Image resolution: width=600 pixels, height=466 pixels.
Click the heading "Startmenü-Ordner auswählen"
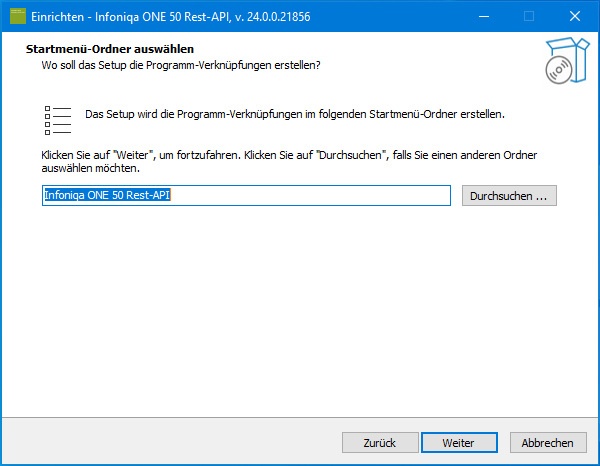tap(110, 49)
